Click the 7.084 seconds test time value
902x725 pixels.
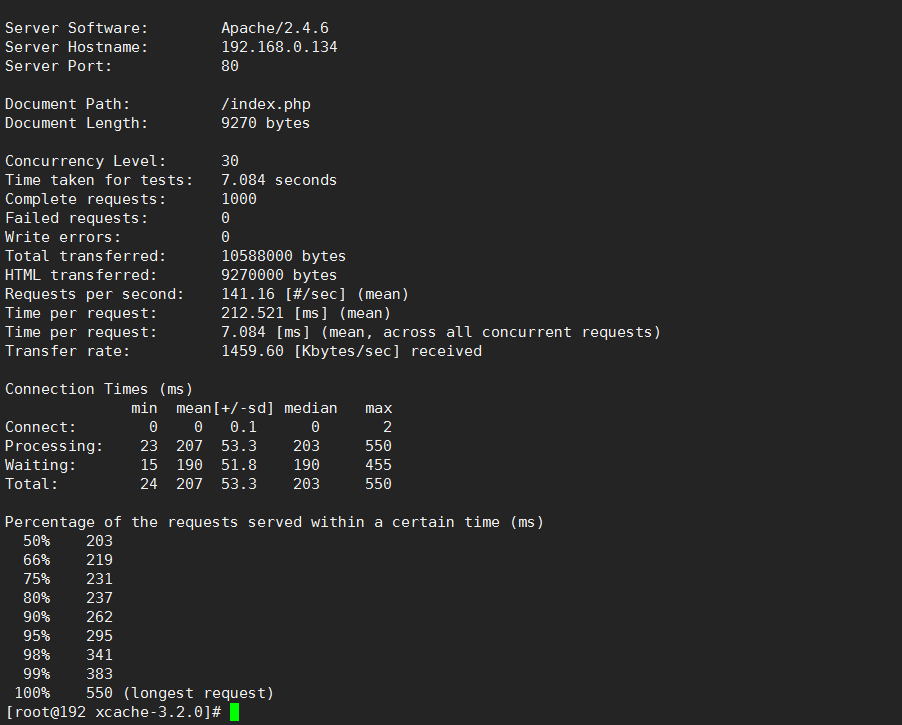pos(279,180)
